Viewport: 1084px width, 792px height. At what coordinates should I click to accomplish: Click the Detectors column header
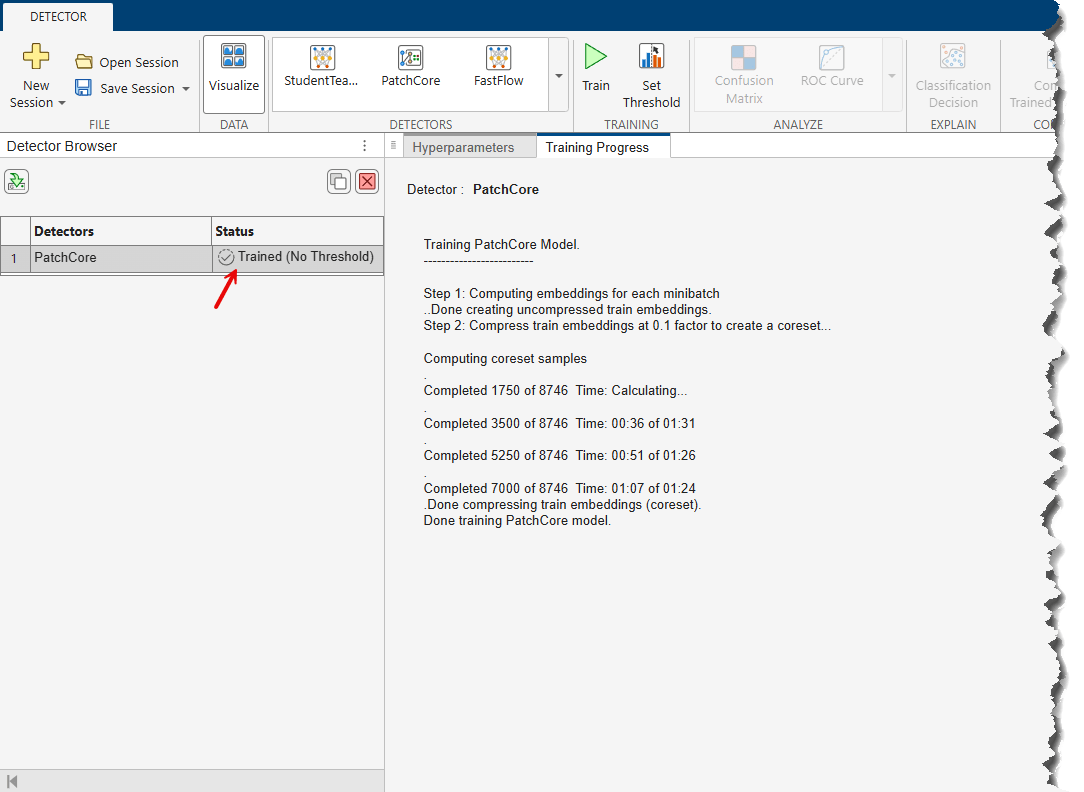(x=121, y=232)
